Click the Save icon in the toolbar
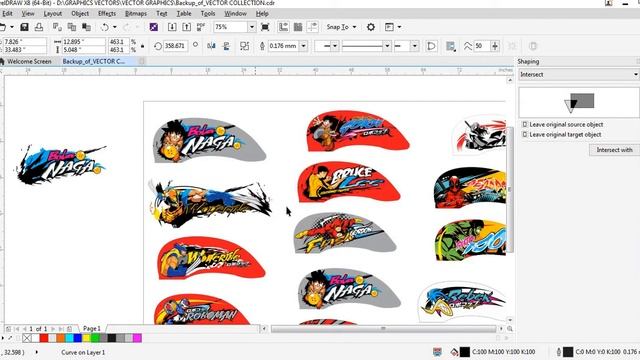The image size is (640, 360). 24,27
